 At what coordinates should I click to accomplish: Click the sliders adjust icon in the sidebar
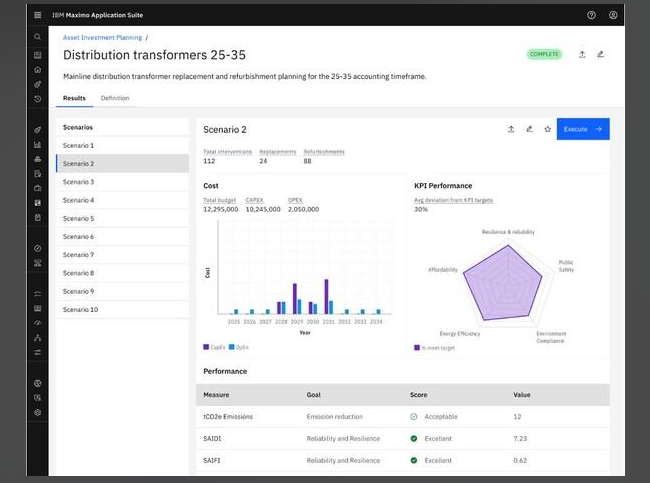coord(38,352)
